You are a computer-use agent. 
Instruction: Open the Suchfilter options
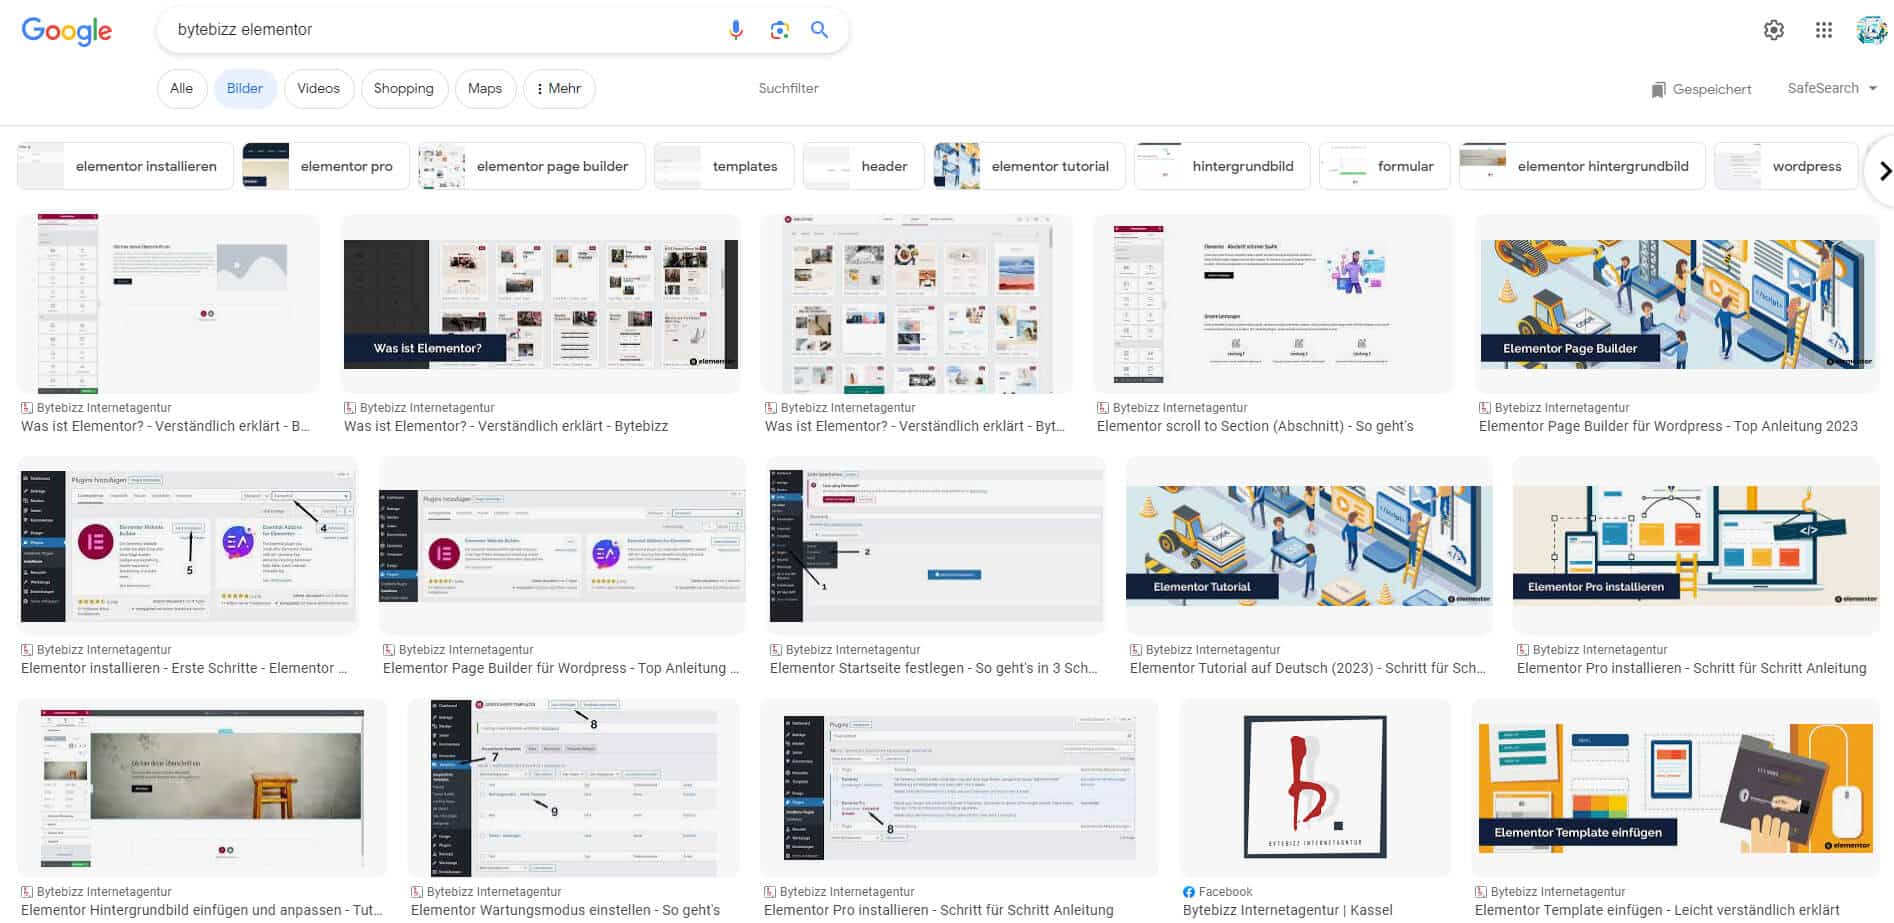(x=788, y=88)
